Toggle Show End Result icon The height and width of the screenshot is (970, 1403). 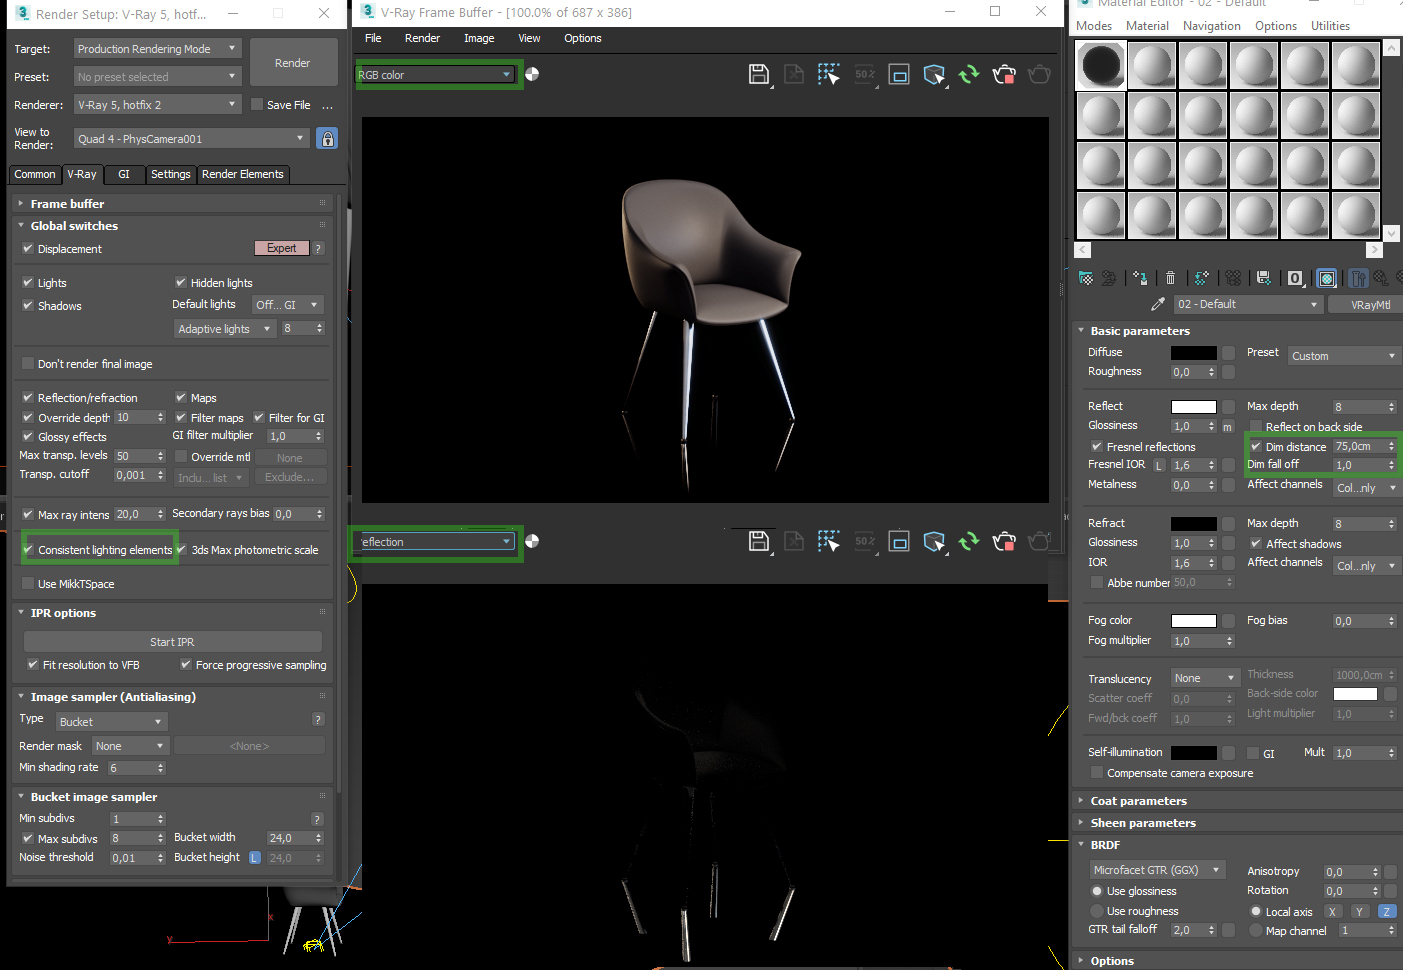click(x=1358, y=278)
